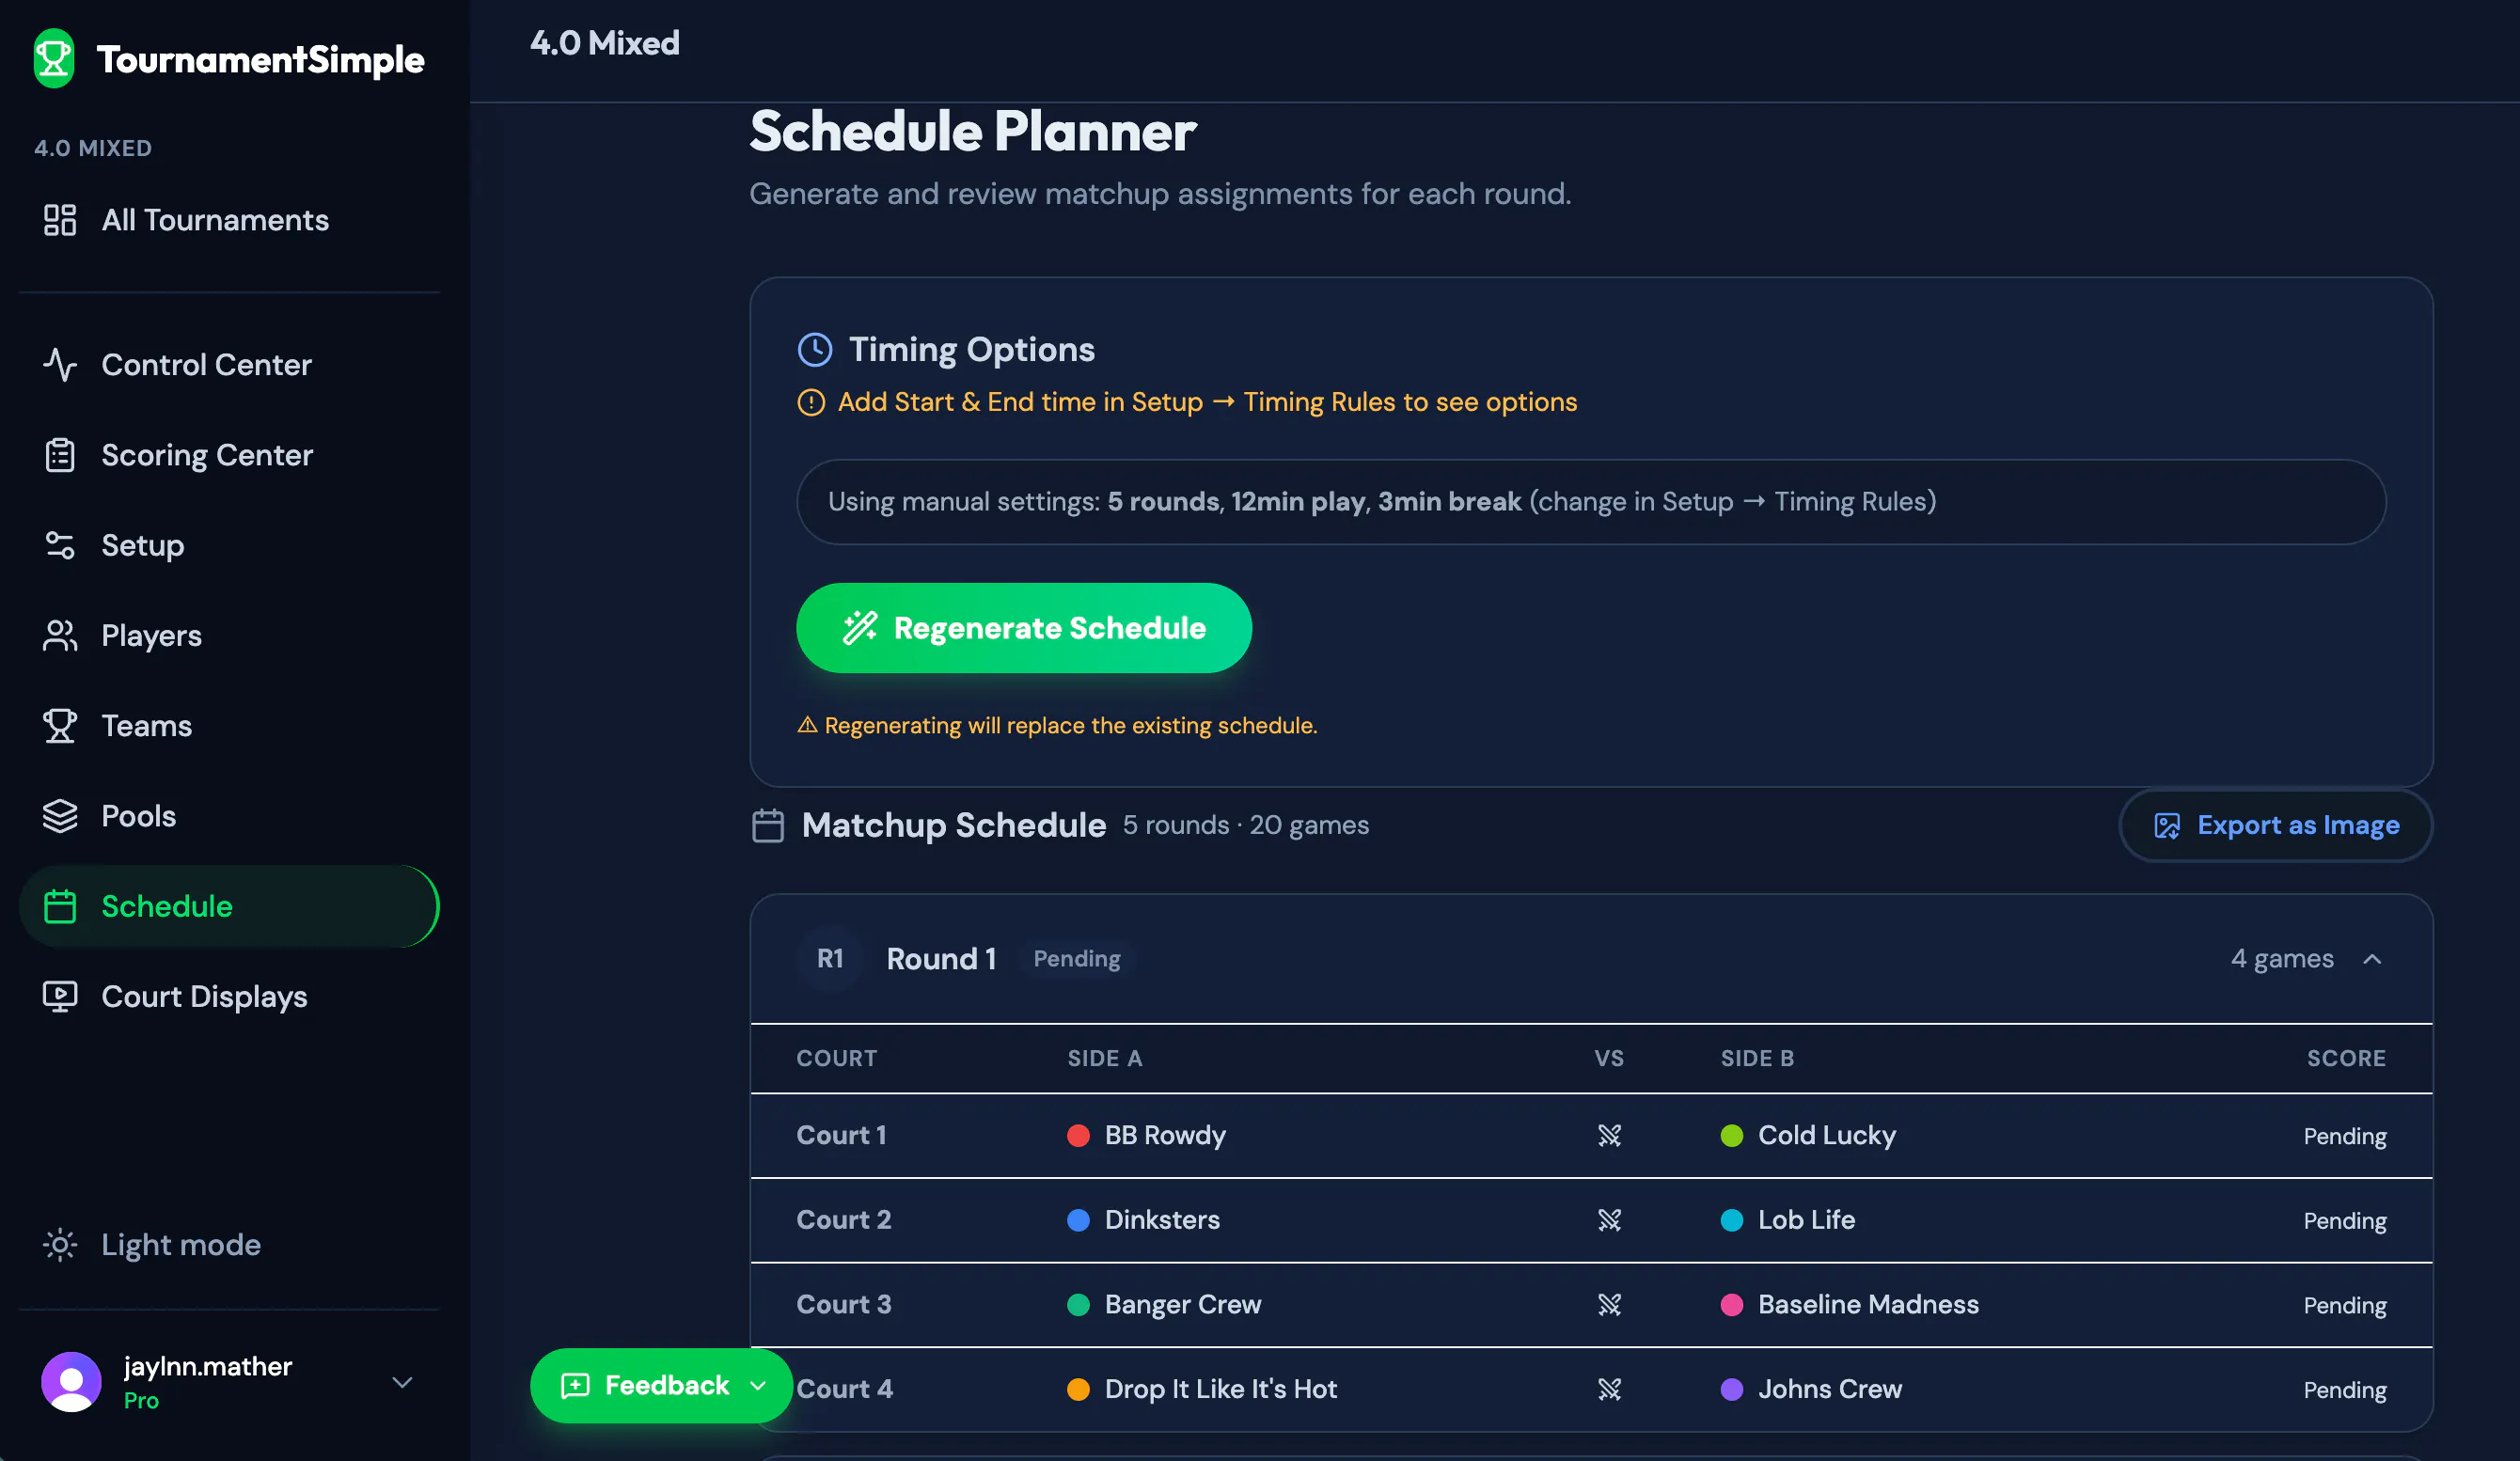The width and height of the screenshot is (2520, 1461).
Task: Click Pending score in Court 2 row
Action: 2345,1221
